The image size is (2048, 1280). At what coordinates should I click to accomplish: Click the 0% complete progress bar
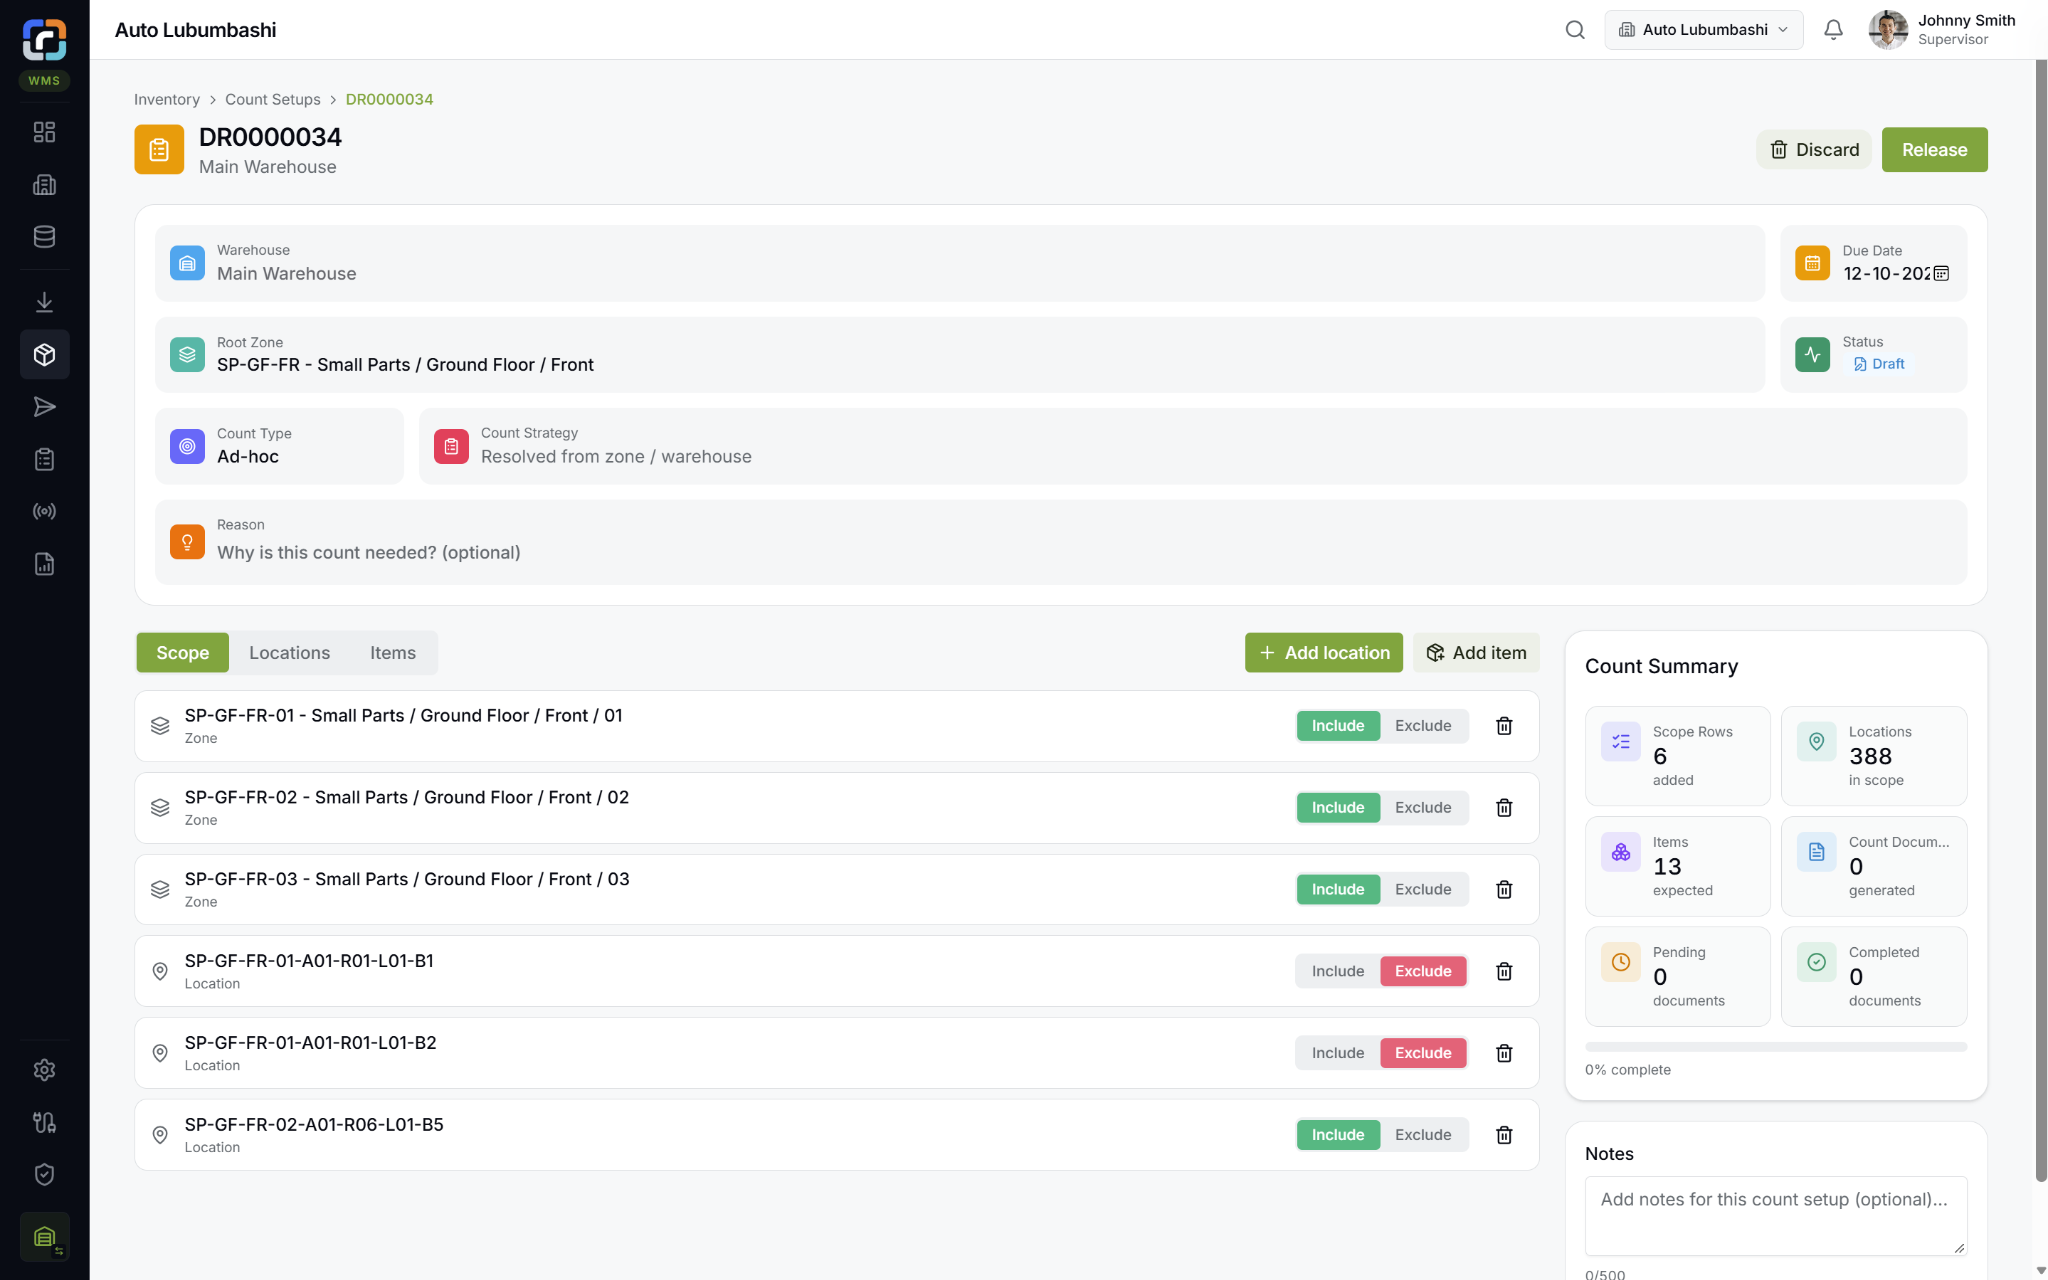tap(1775, 1047)
